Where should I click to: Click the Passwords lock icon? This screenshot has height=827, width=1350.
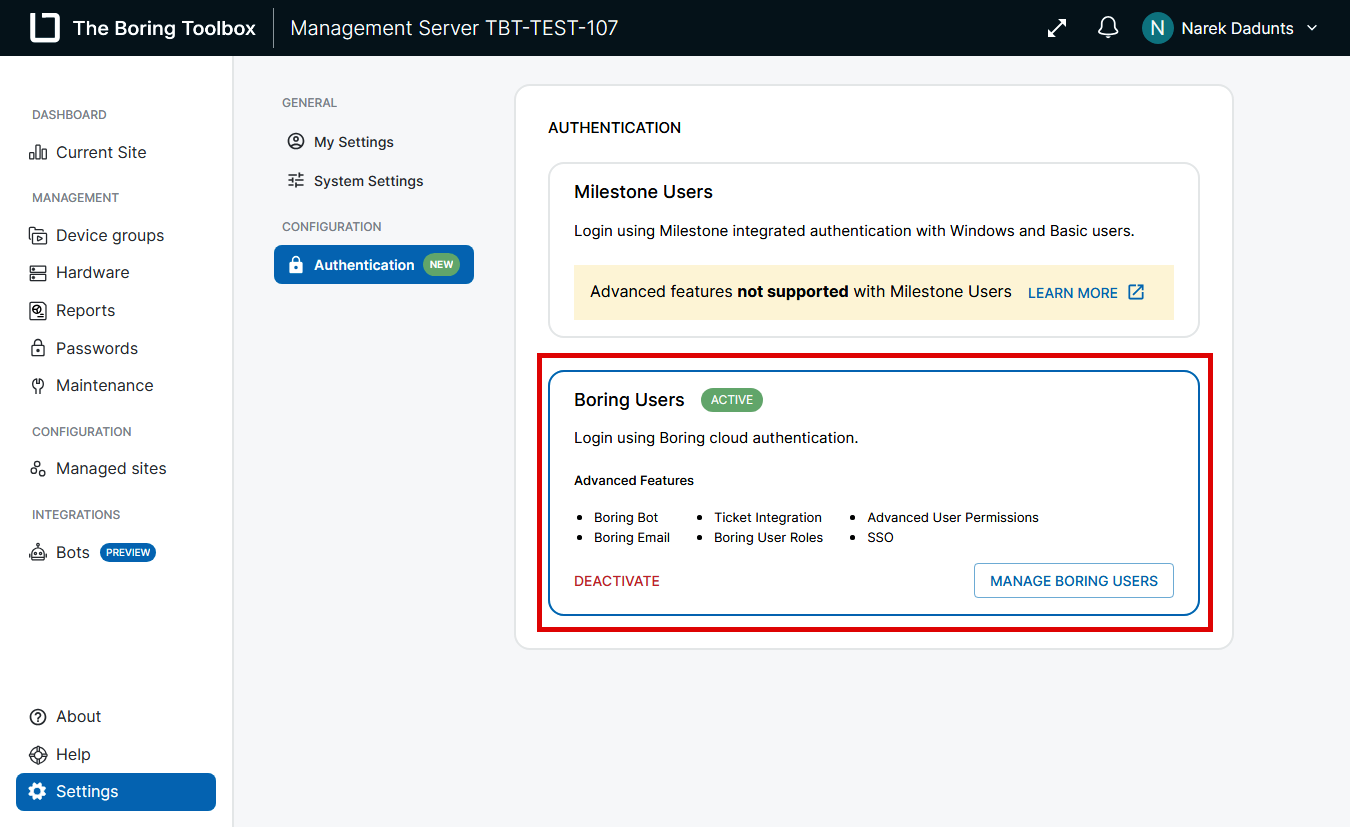coord(38,349)
